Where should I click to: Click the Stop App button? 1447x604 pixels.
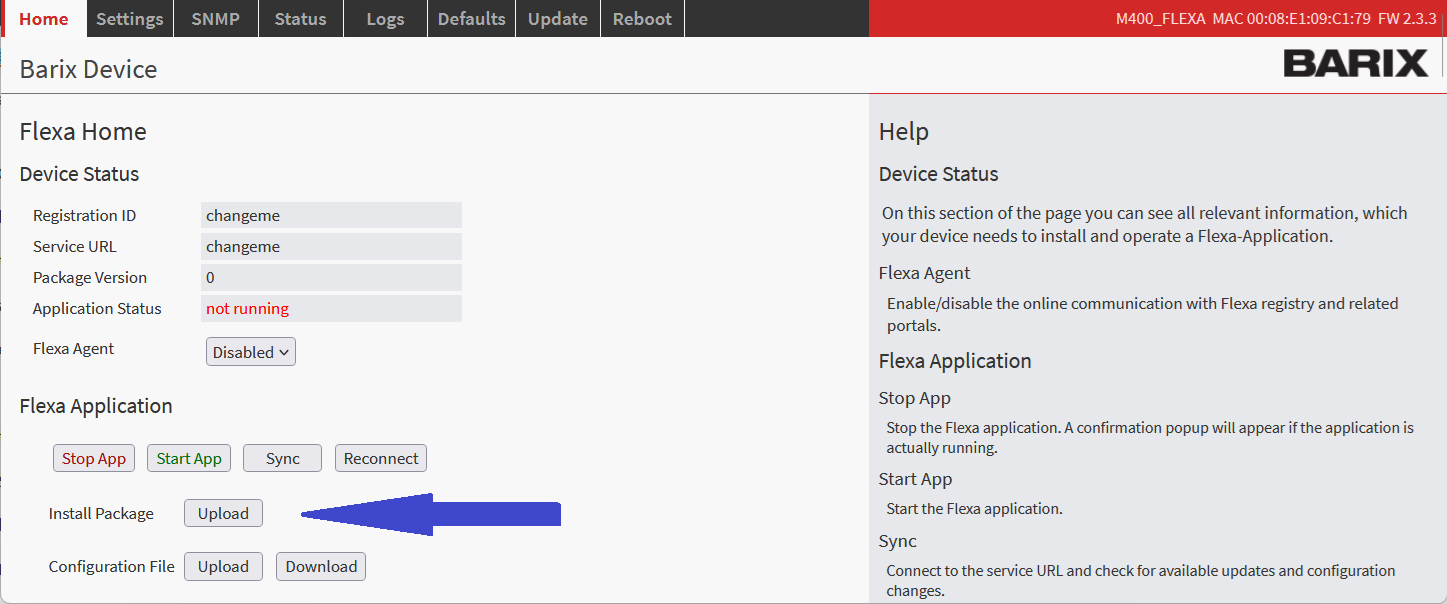(94, 458)
